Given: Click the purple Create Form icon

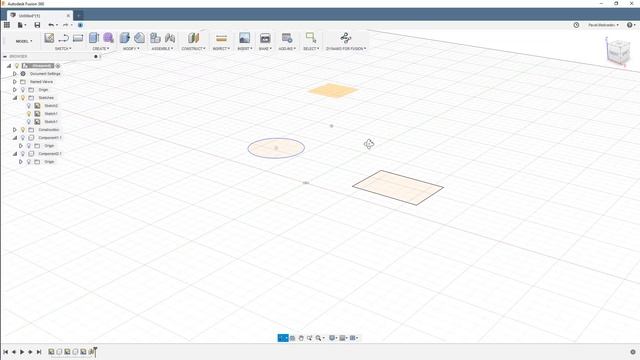Looking at the screenshot, I should click(108, 38).
